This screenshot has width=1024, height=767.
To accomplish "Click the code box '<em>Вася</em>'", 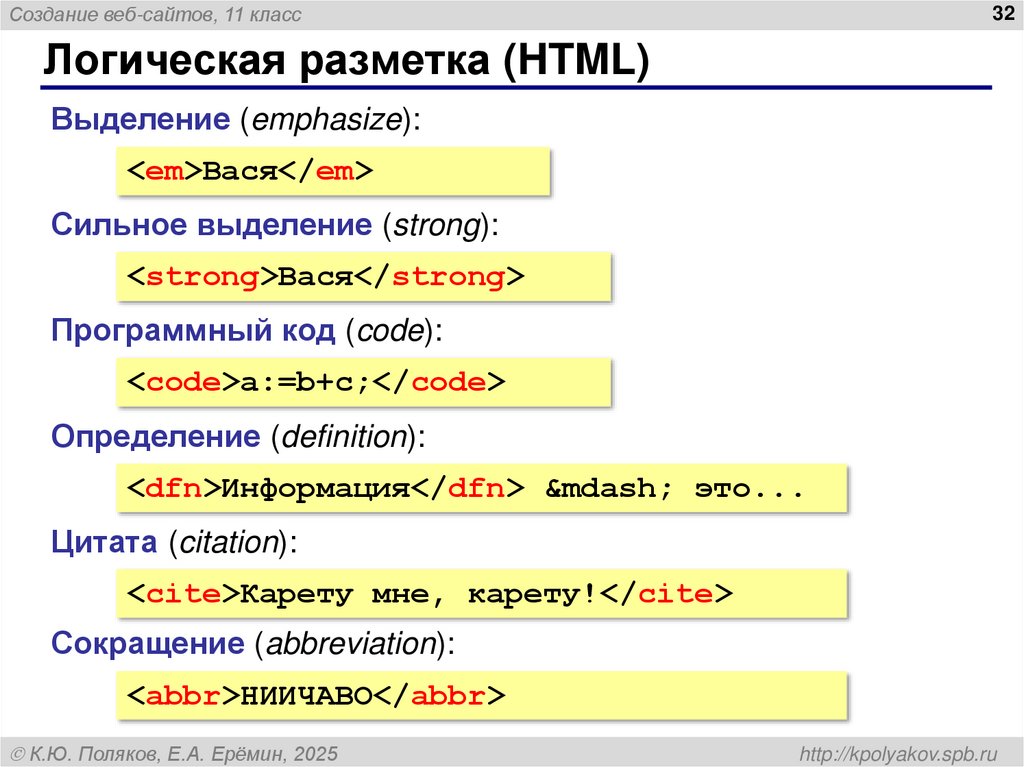I will (x=333, y=171).
